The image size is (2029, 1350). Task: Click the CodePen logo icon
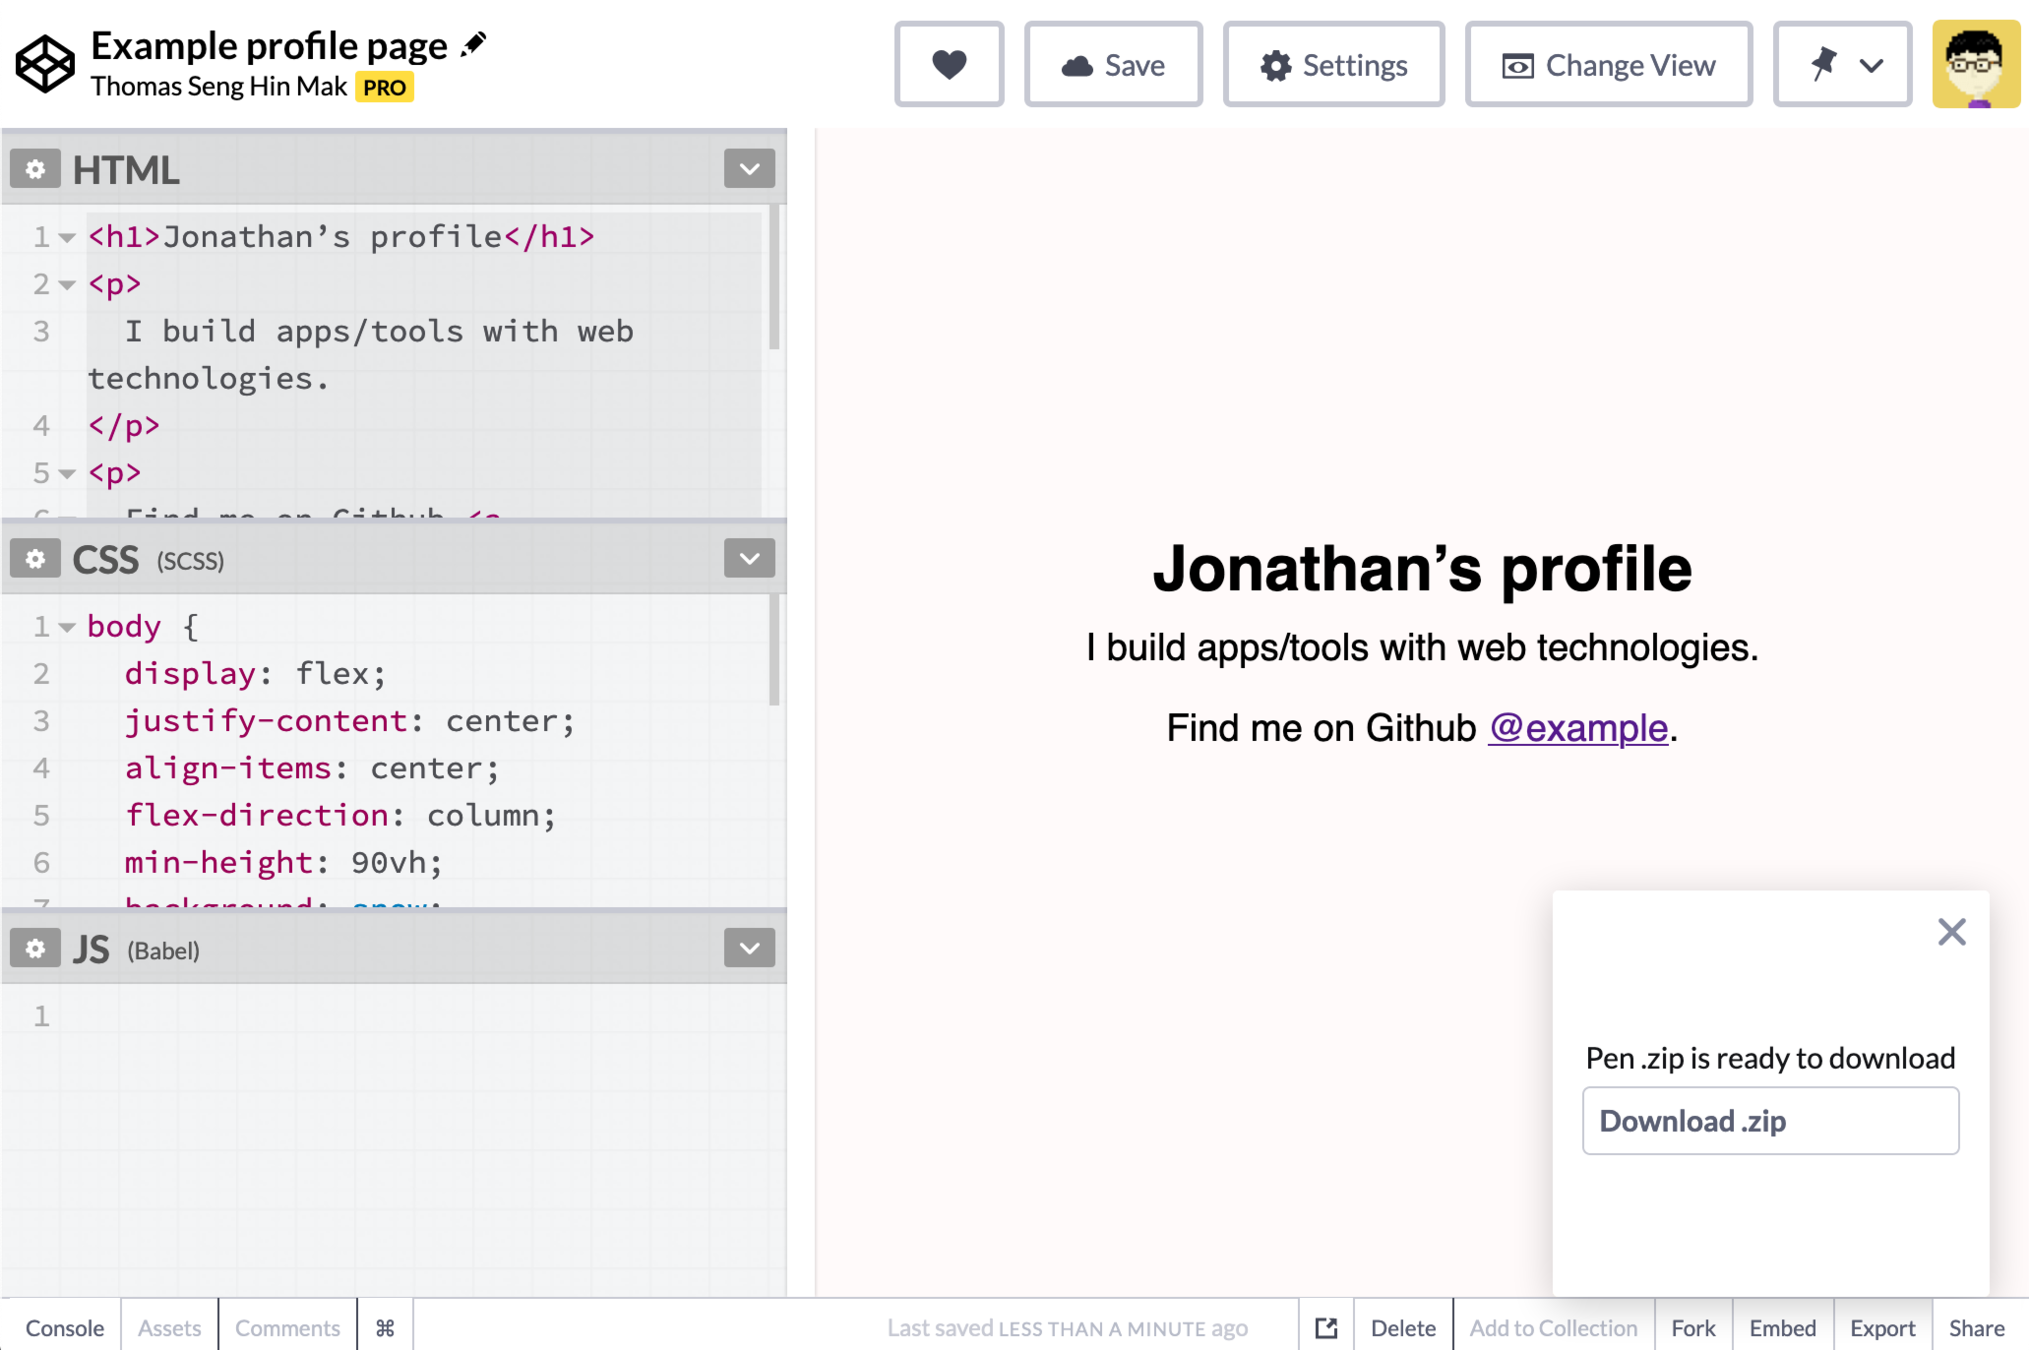(44, 64)
